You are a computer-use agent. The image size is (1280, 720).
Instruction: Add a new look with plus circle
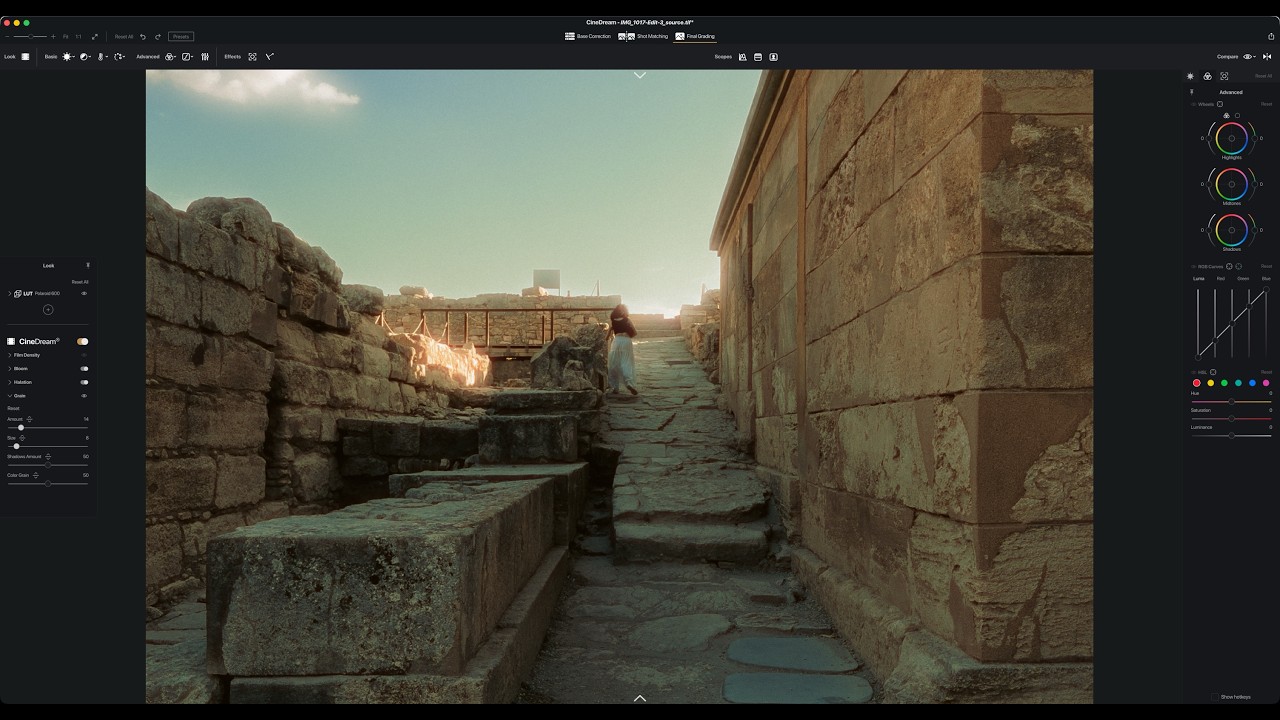pos(48,310)
